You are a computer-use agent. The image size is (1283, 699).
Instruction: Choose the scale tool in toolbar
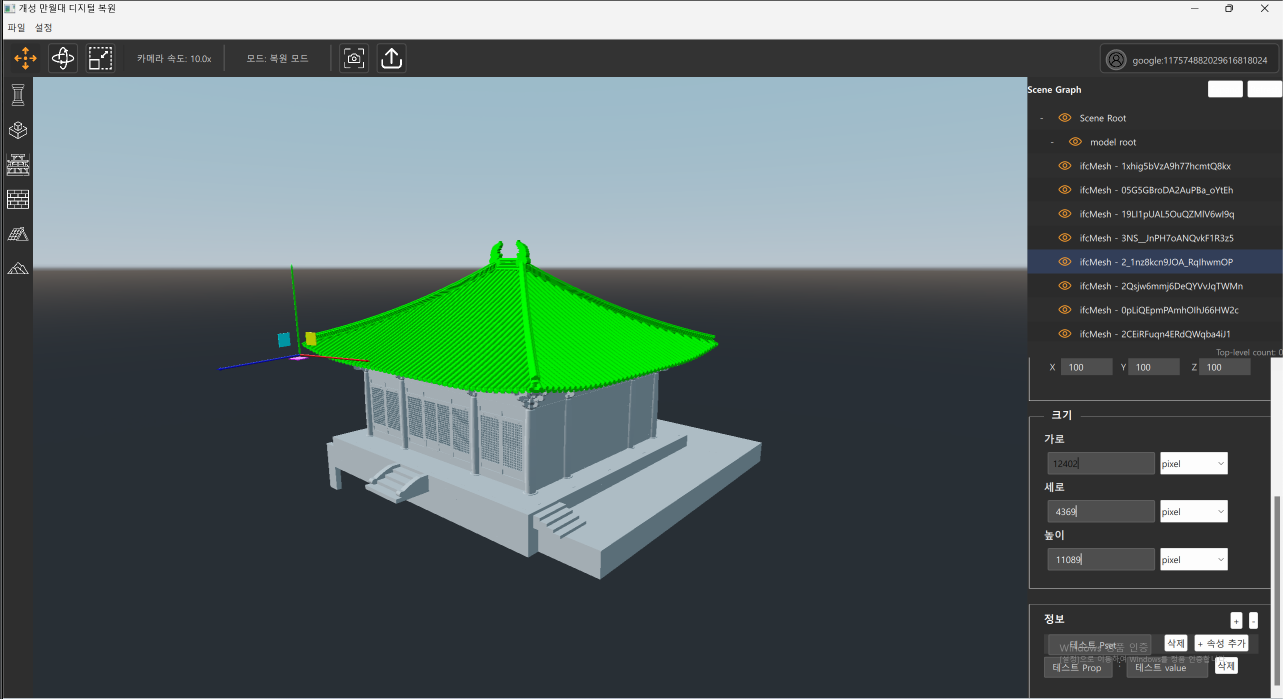click(100, 59)
